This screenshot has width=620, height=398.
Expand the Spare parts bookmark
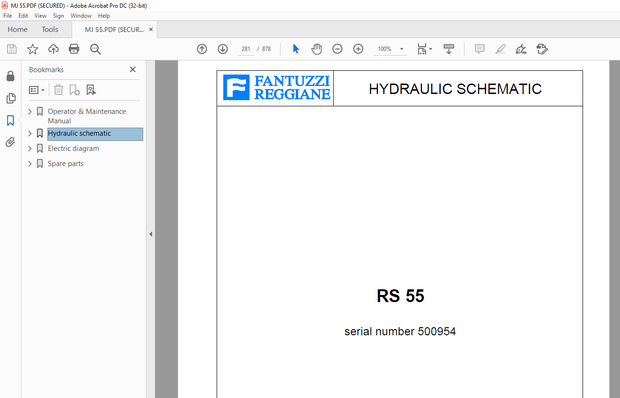click(x=30, y=164)
